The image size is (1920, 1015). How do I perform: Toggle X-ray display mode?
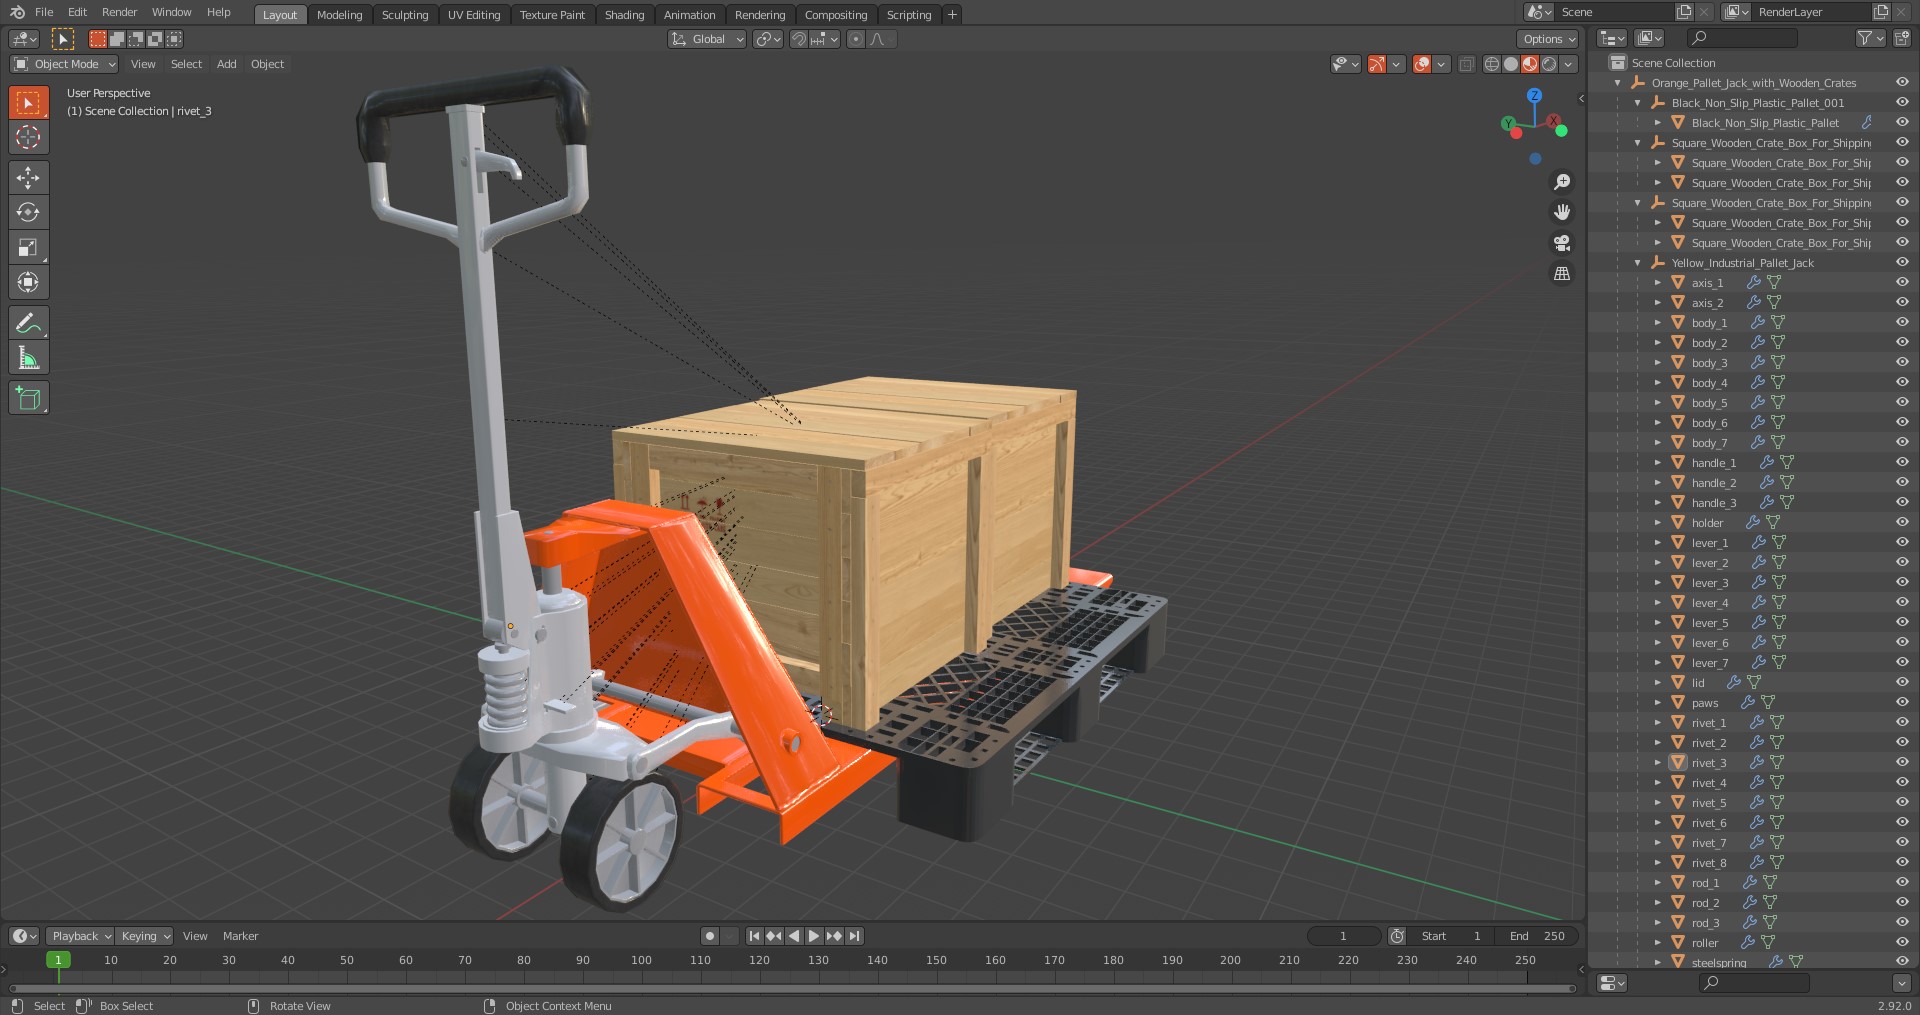click(x=1466, y=64)
